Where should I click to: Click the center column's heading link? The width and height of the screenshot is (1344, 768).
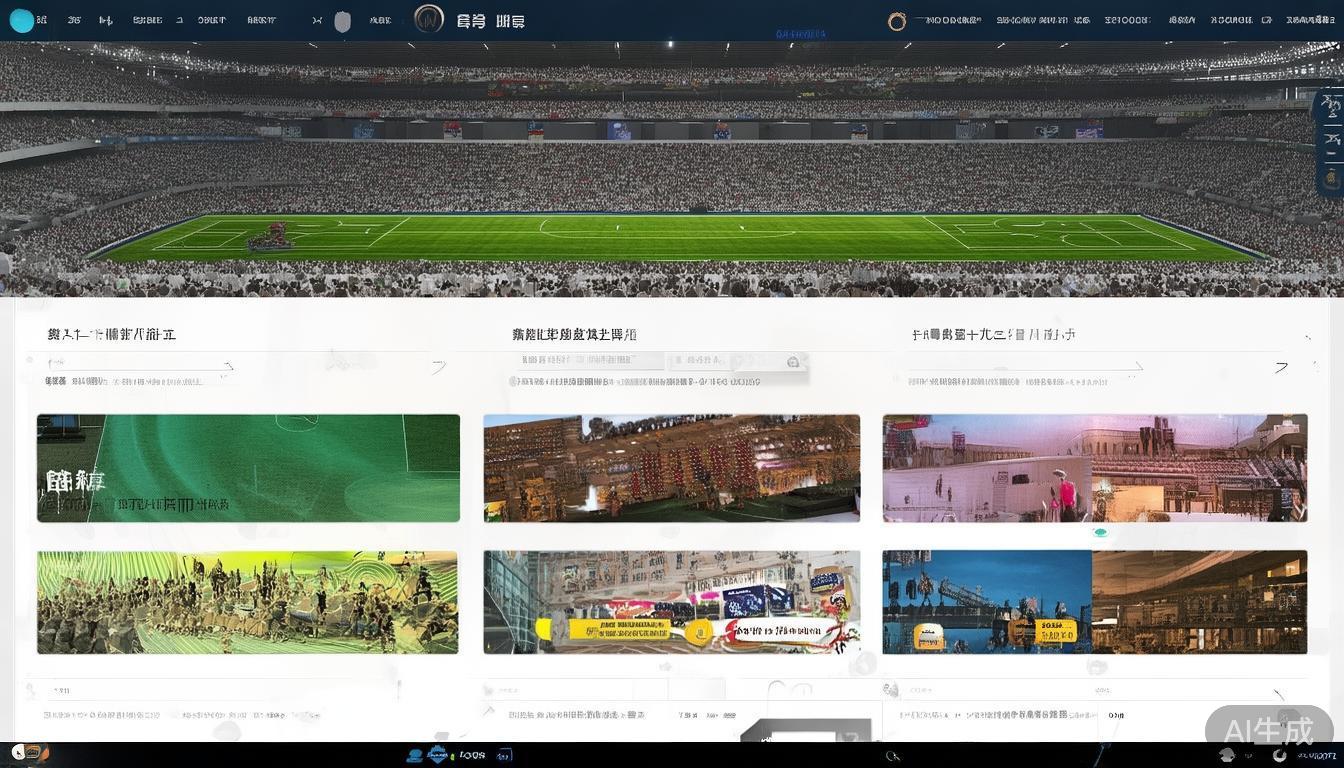click(x=574, y=335)
